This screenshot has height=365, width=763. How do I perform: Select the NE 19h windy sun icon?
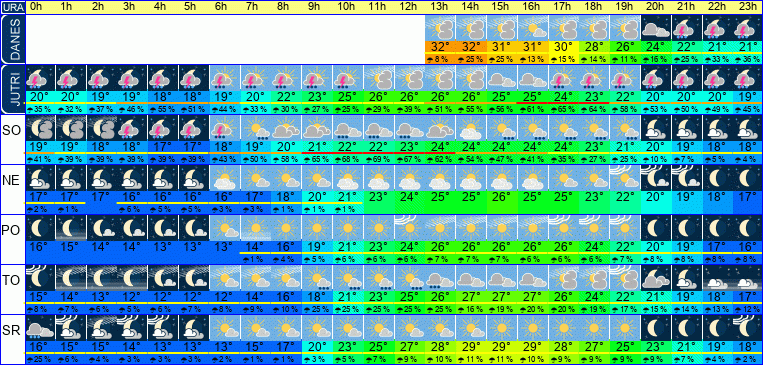tap(625, 178)
